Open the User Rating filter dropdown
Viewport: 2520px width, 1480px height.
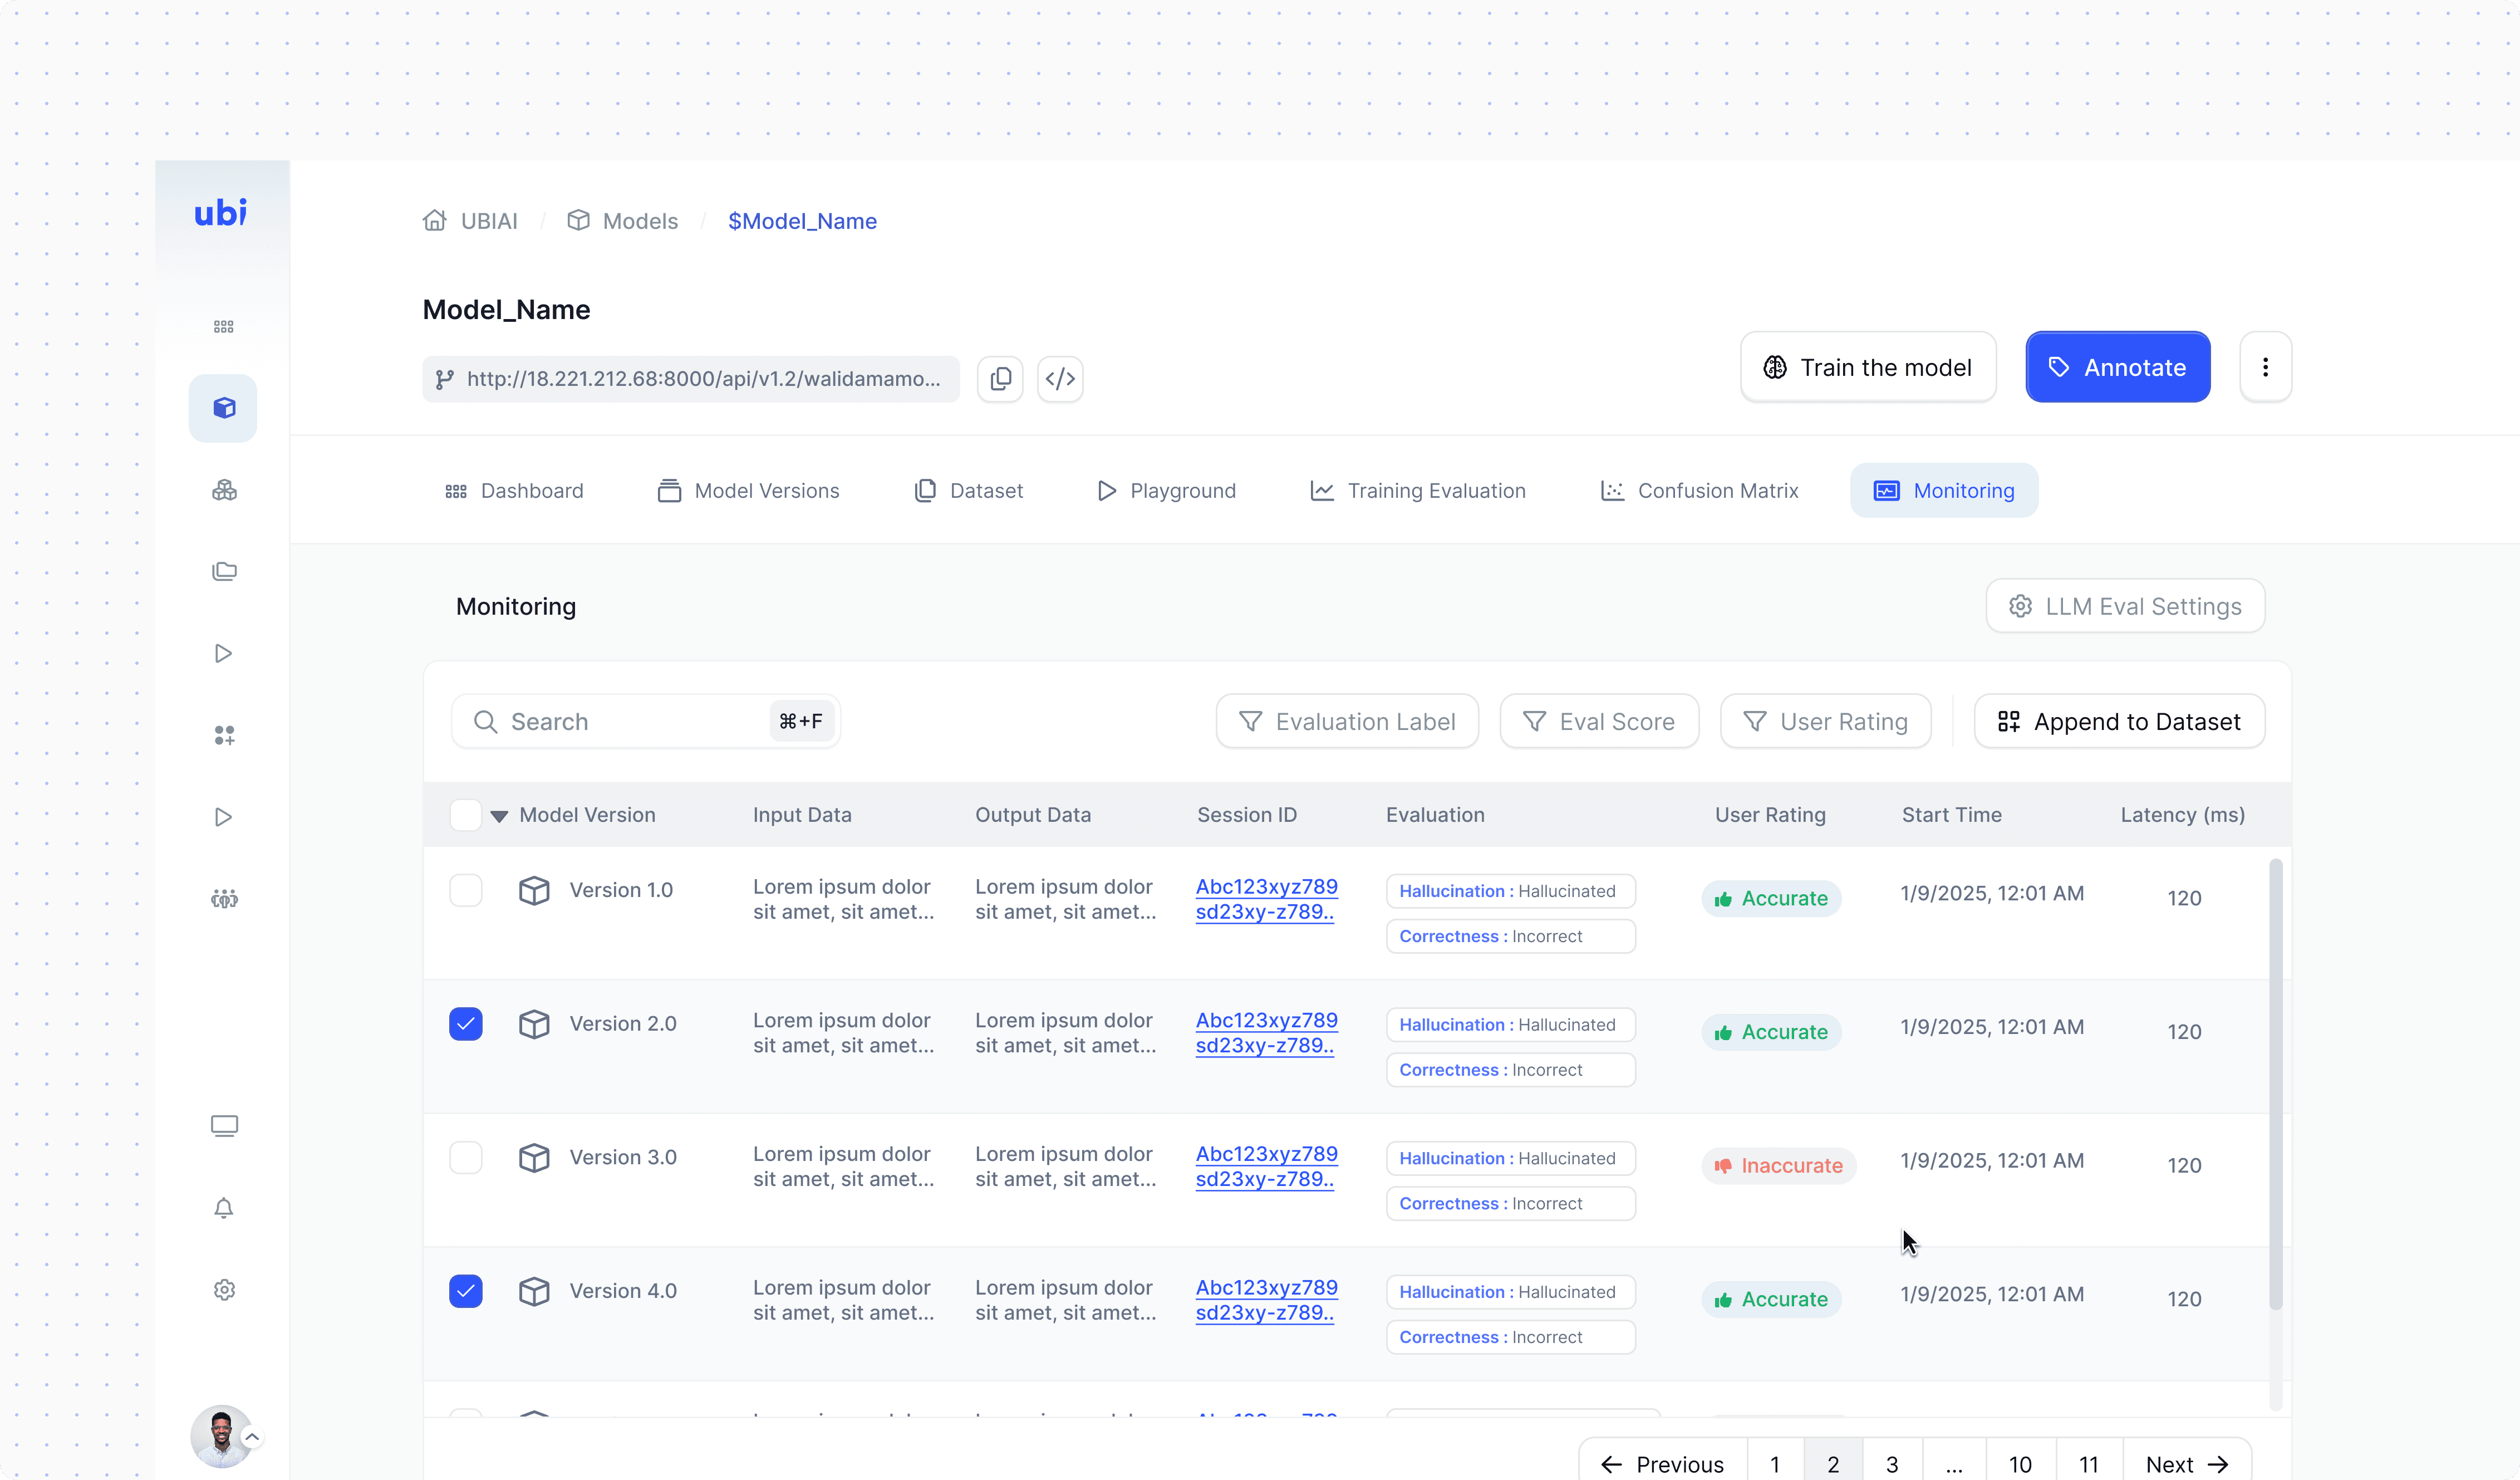(1825, 721)
